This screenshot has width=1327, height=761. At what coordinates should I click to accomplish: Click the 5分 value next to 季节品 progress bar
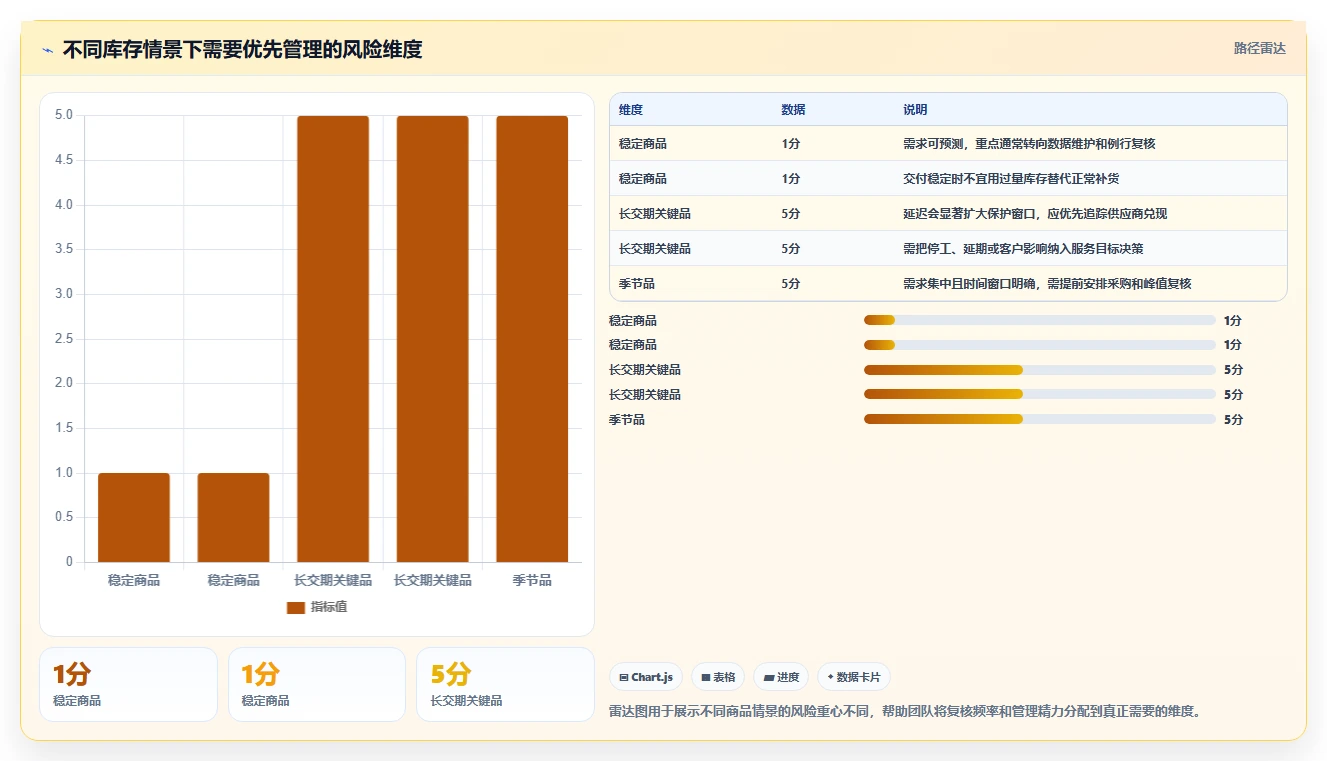coord(1233,420)
